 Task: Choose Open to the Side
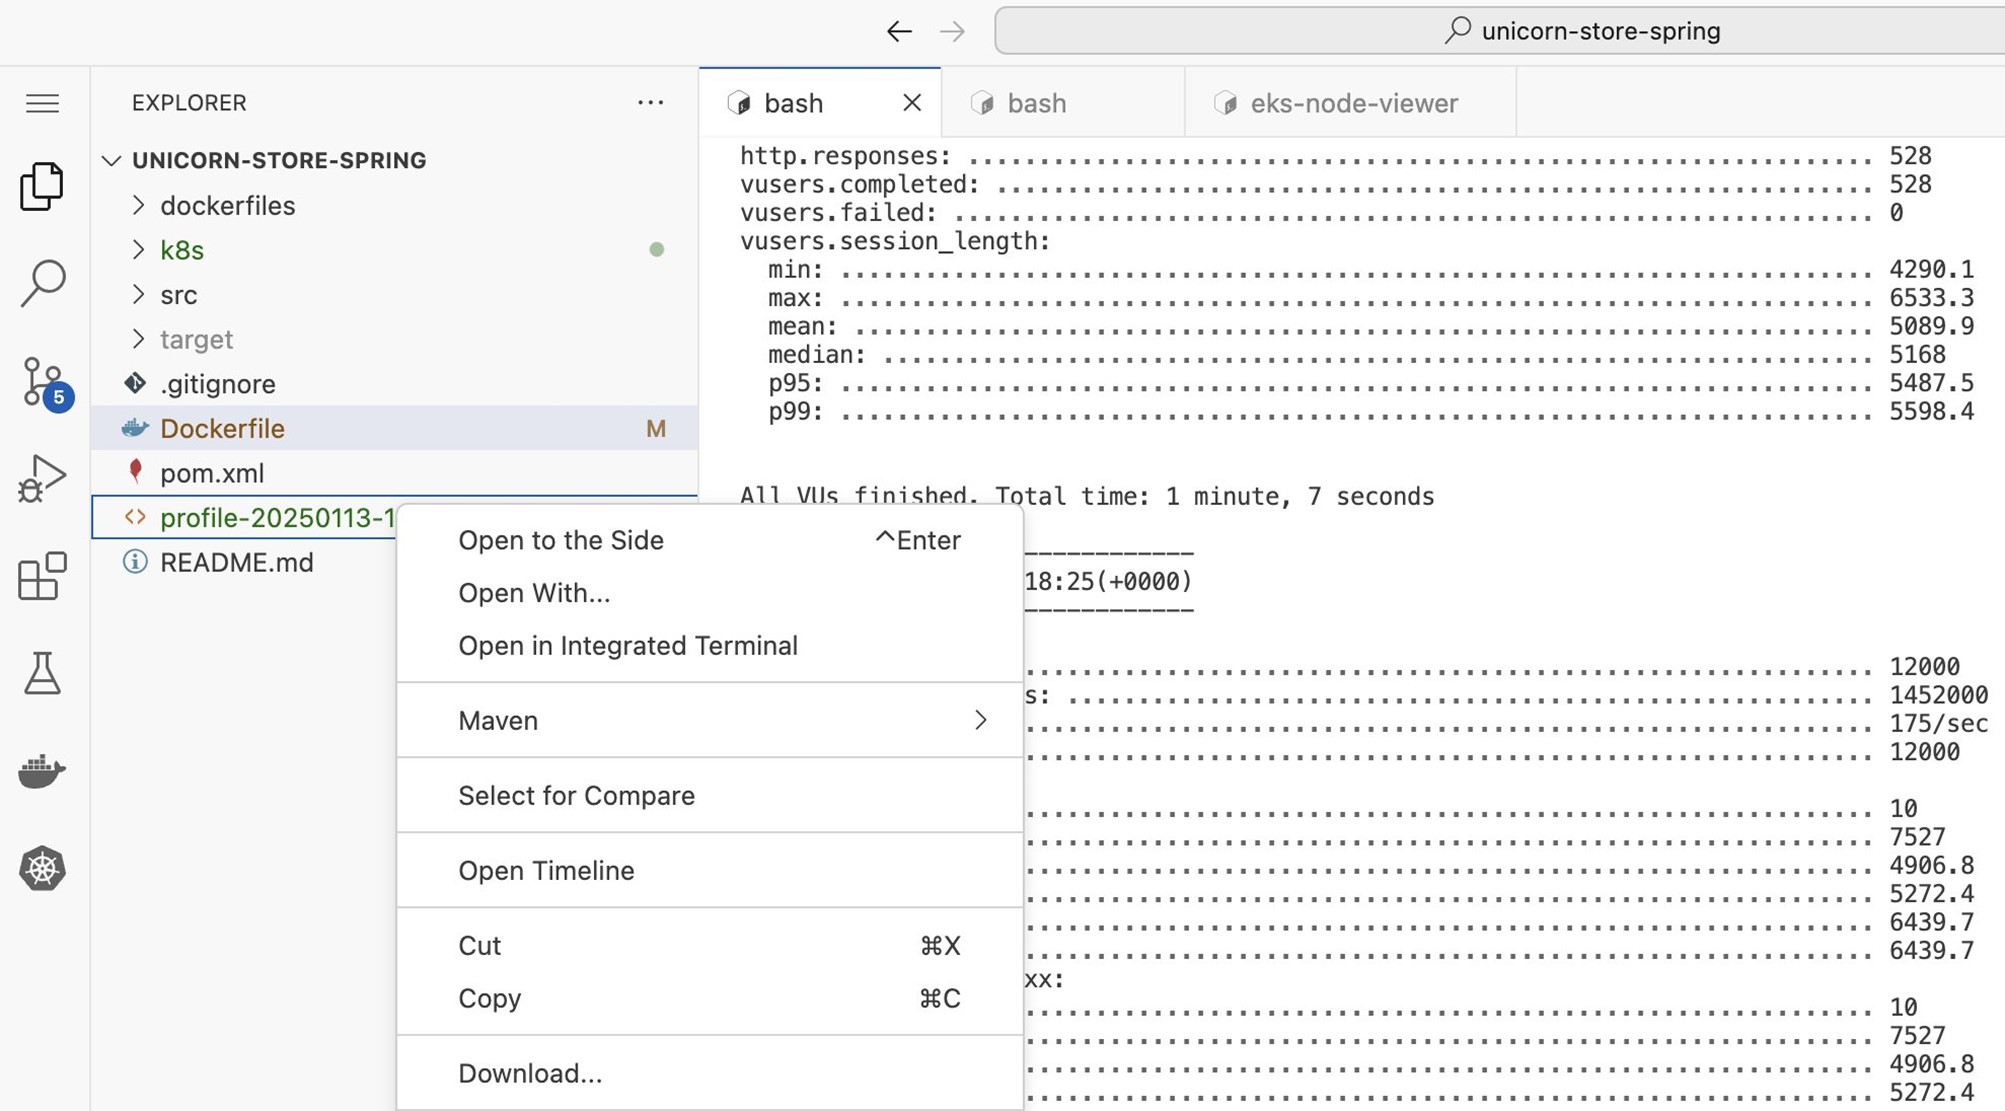point(709,540)
